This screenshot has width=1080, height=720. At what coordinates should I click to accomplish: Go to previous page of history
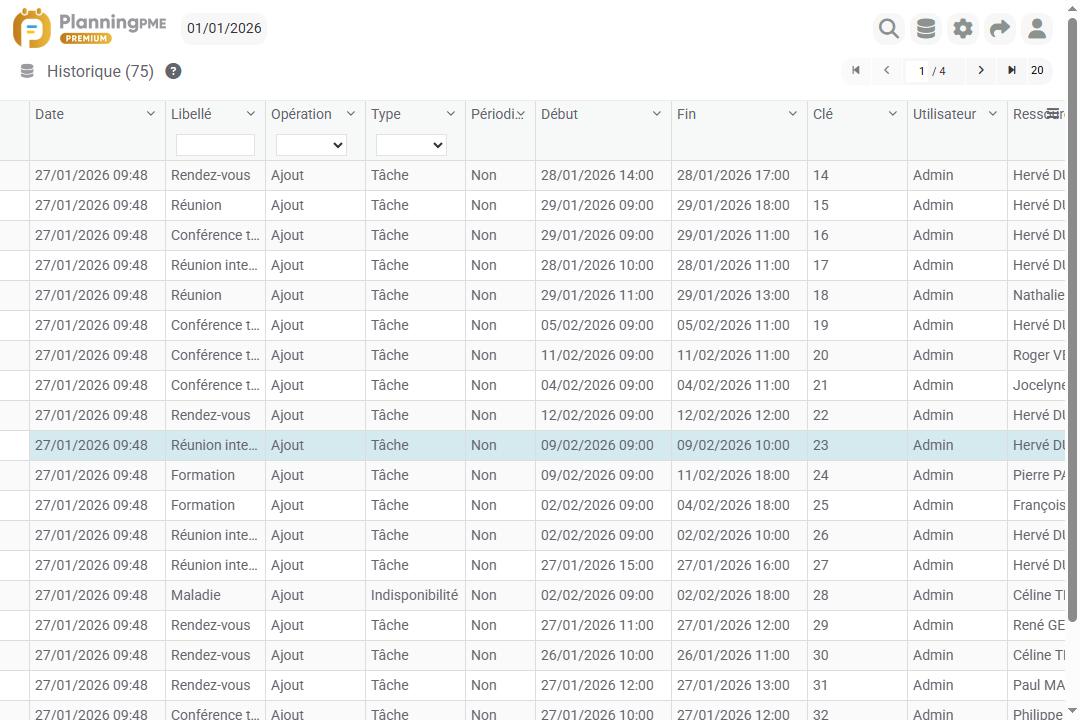(886, 70)
